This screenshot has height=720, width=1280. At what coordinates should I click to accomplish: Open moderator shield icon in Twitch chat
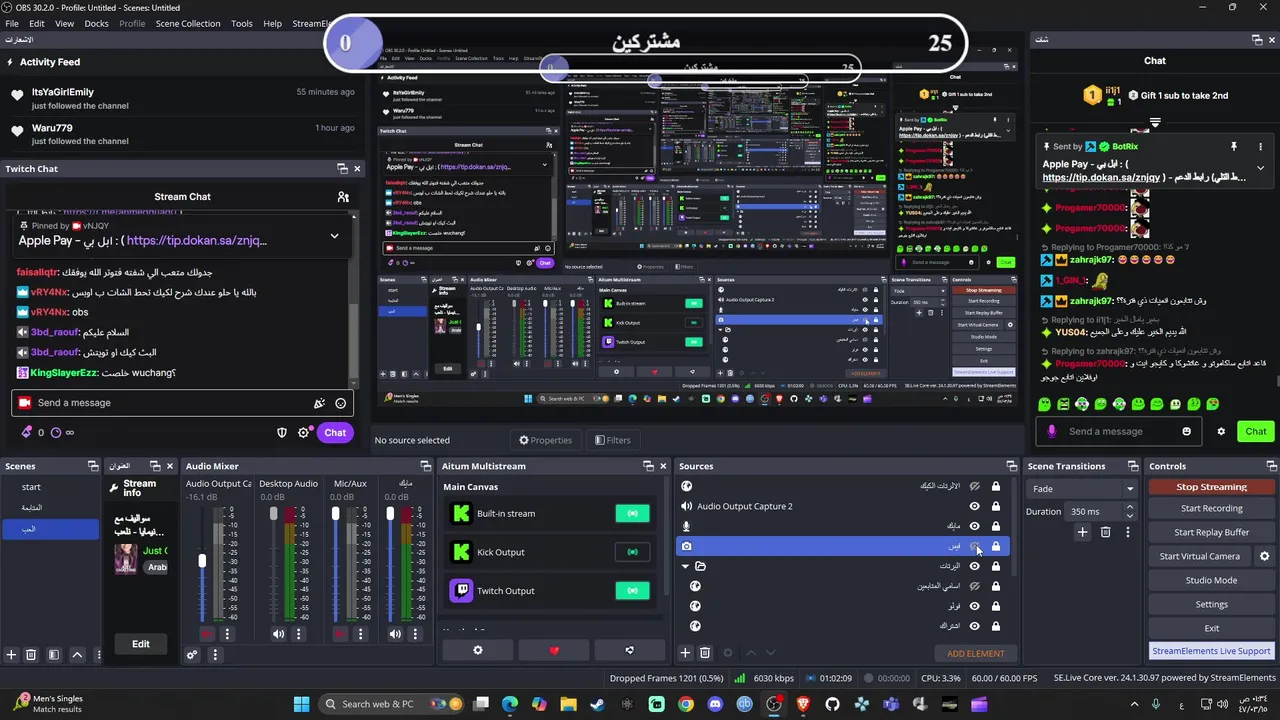click(282, 433)
